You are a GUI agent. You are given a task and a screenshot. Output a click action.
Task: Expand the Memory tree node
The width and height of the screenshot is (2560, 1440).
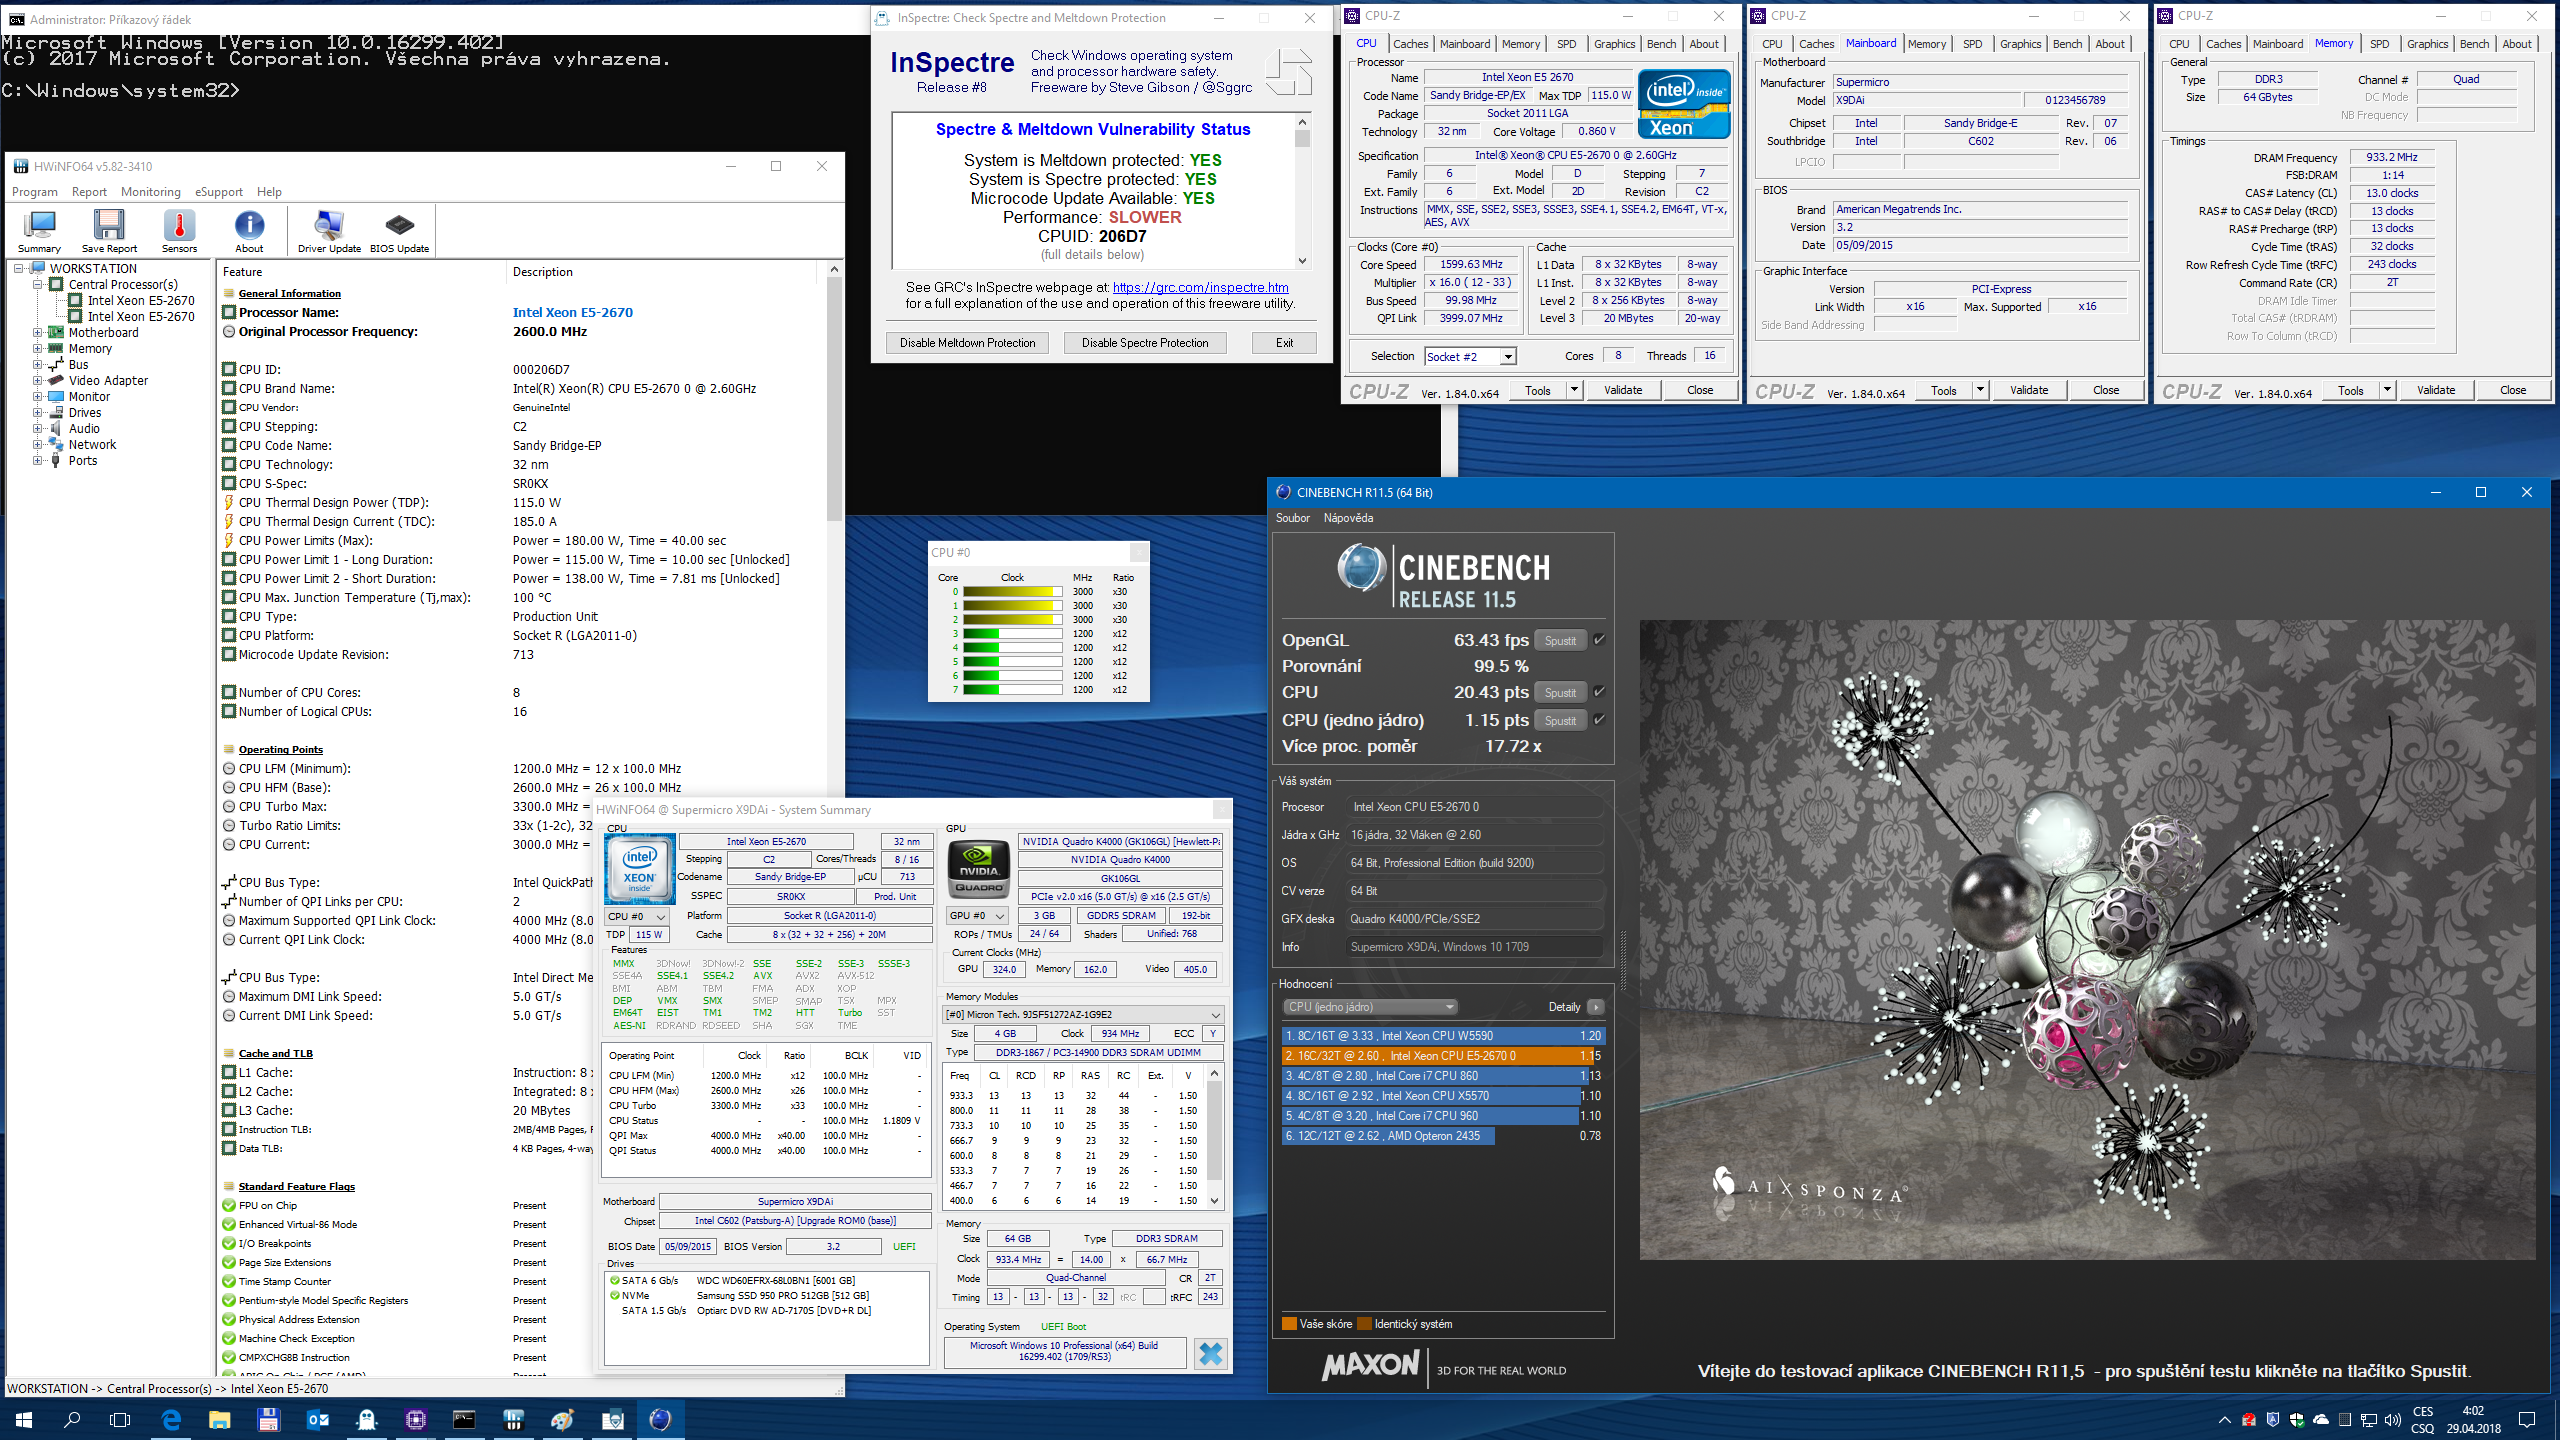38,349
